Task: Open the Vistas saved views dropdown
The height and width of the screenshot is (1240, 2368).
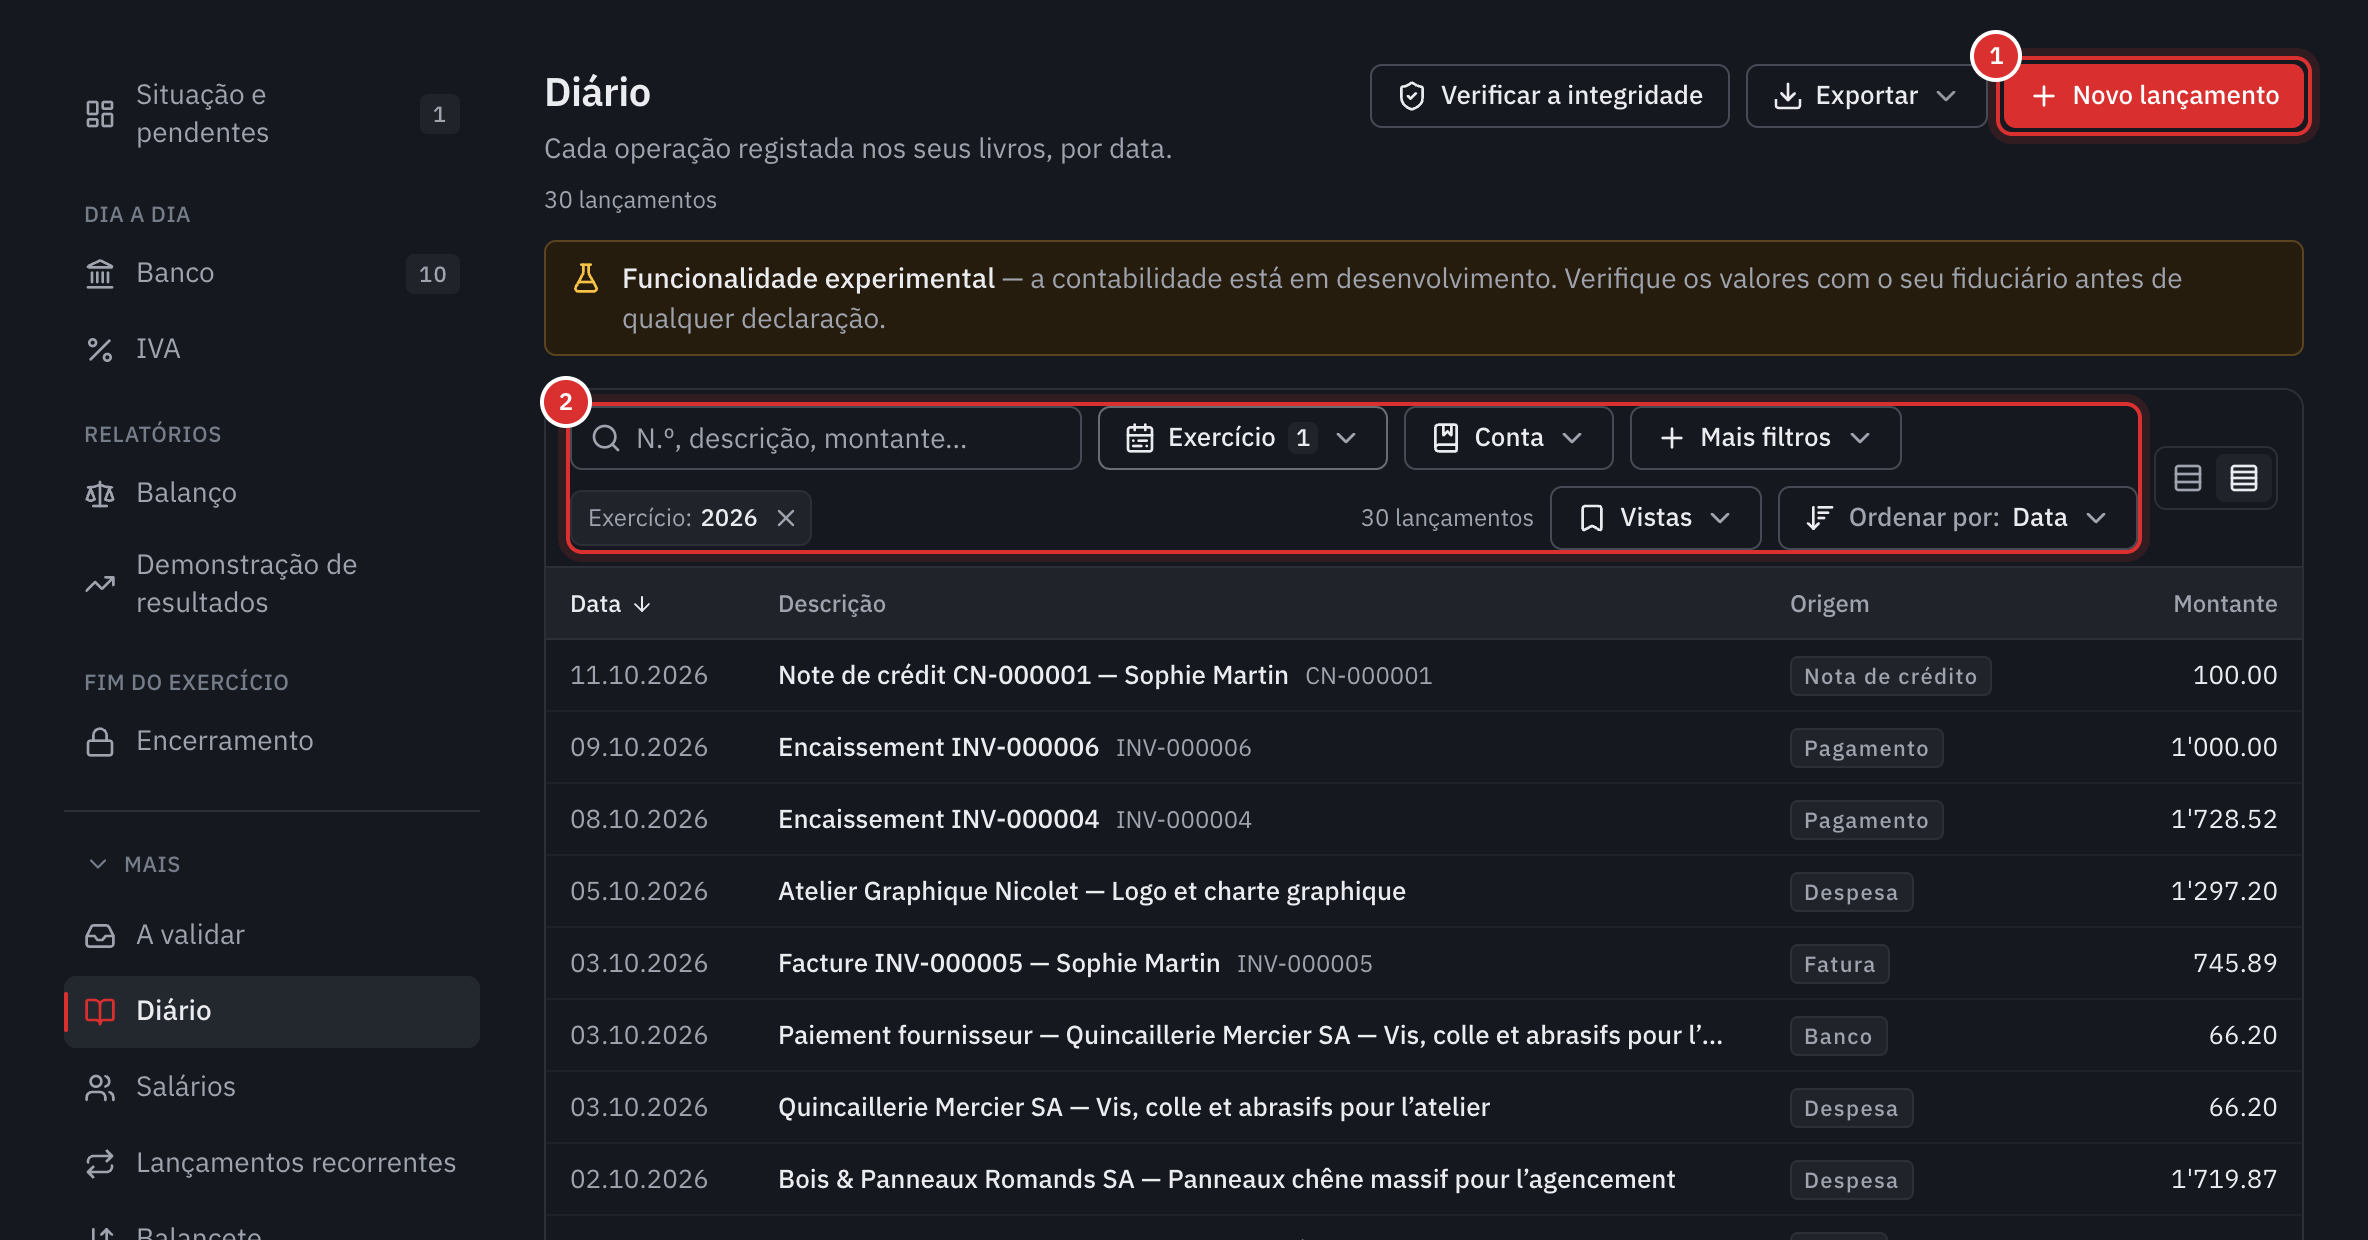Action: tap(1655, 518)
